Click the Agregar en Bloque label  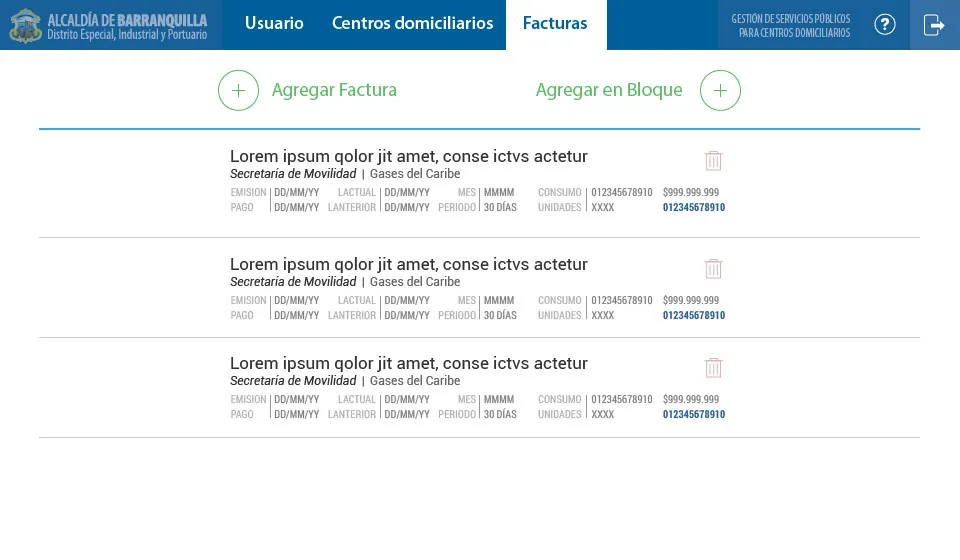click(x=609, y=90)
